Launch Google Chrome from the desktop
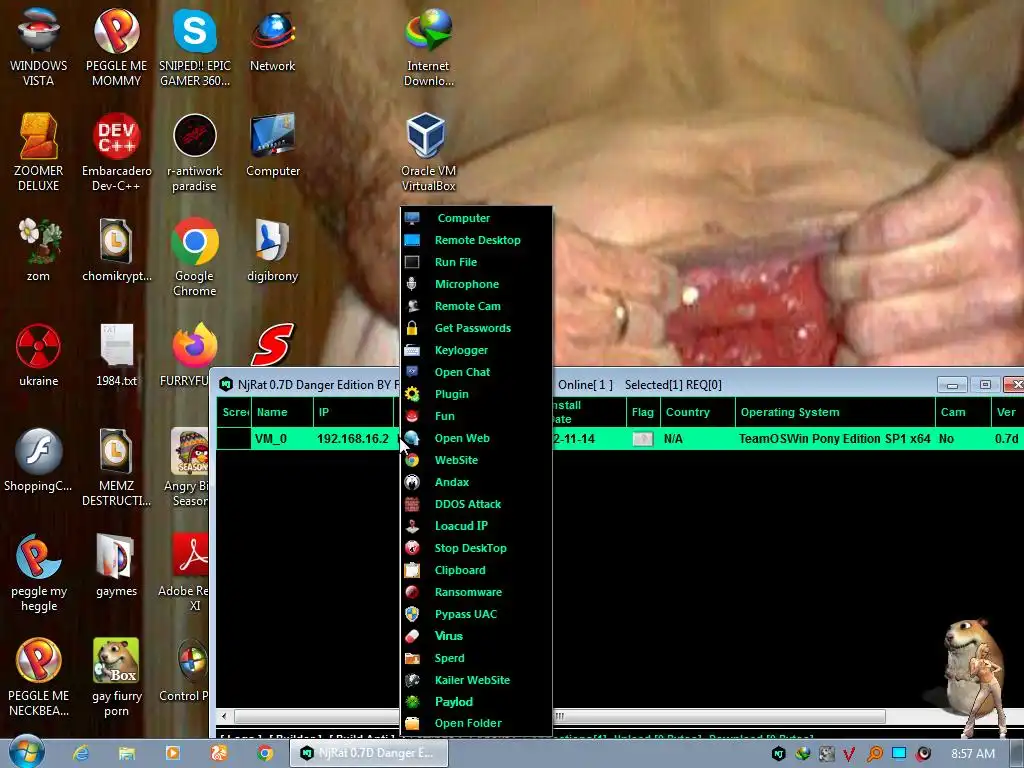Screen dimensions: 1024x768 pos(195,256)
